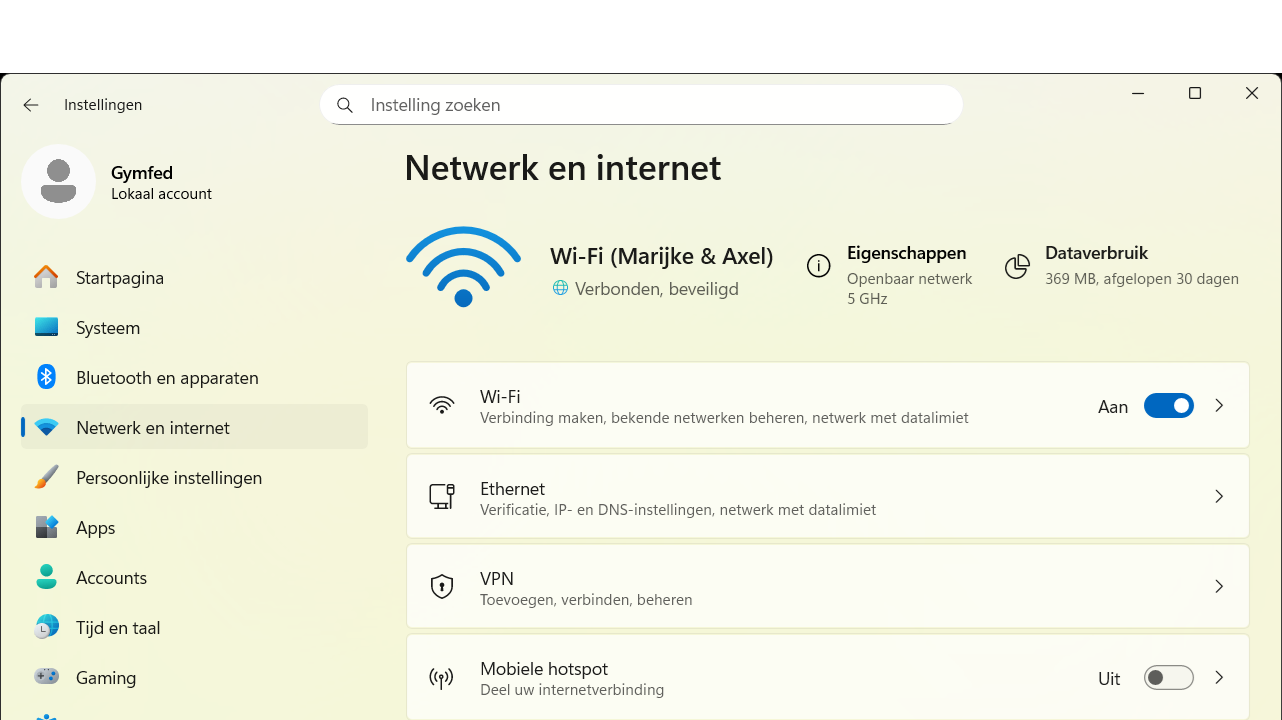This screenshot has height=720, width=1282.
Task: Click the Bluetooth en apparaten icon
Action: pos(46,377)
